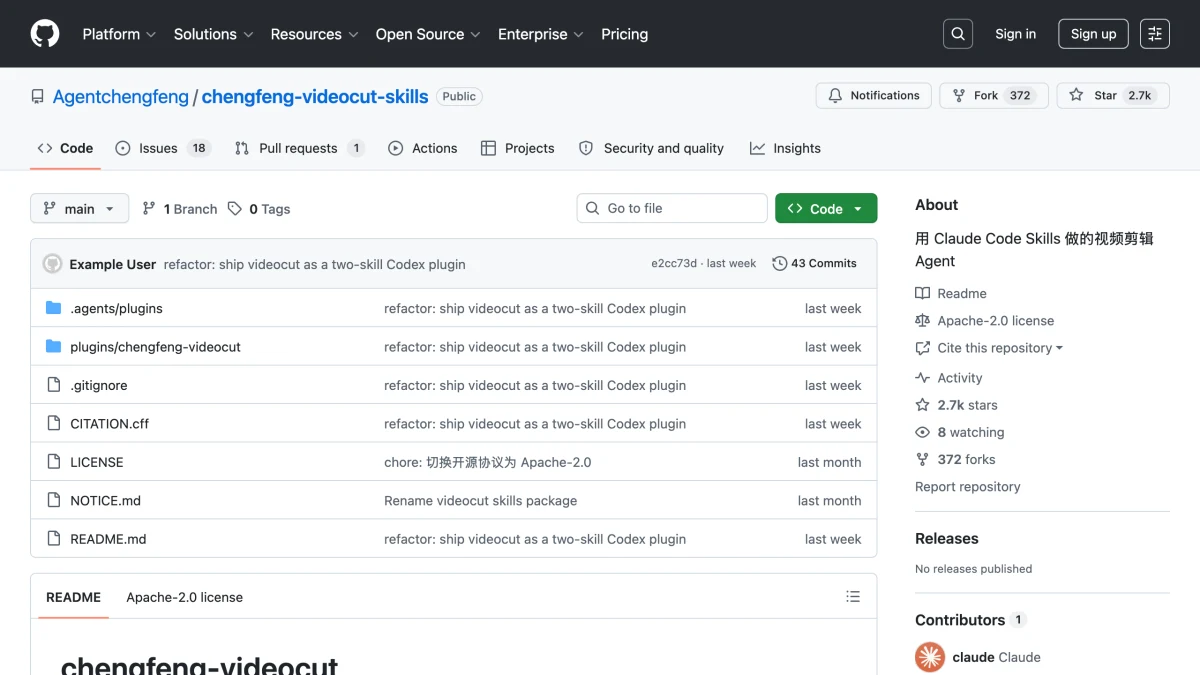This screenshot has height=675, width=1200.
Task: Expand the green Code dropdown button
Action: pyautogui.click(x=826, y=208)
